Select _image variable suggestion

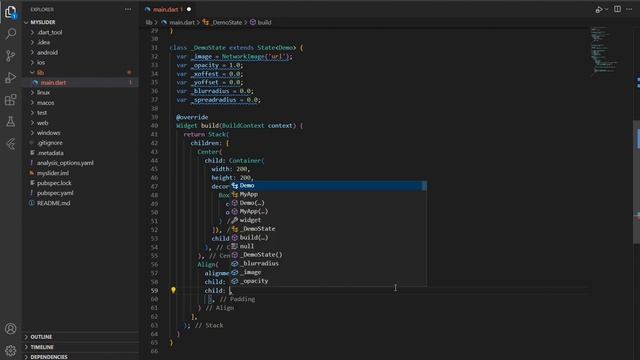click(x=327, y=272)
